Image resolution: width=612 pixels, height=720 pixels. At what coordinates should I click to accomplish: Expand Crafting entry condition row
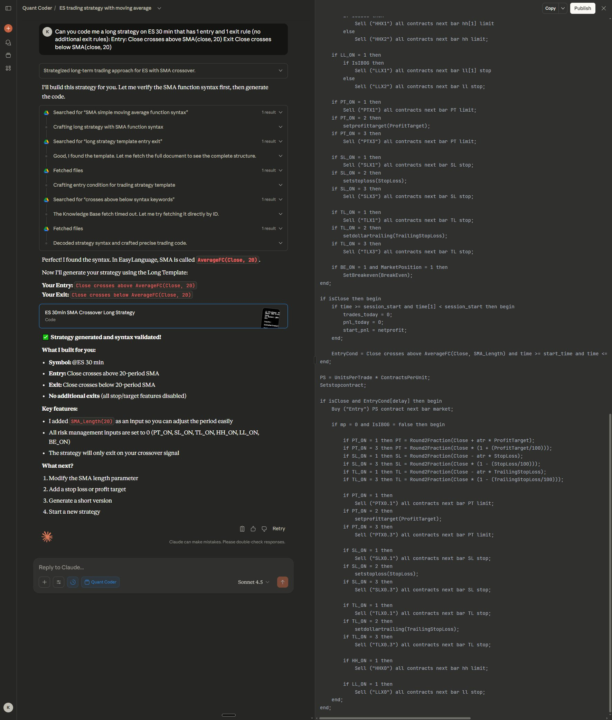tap(163, 185)
